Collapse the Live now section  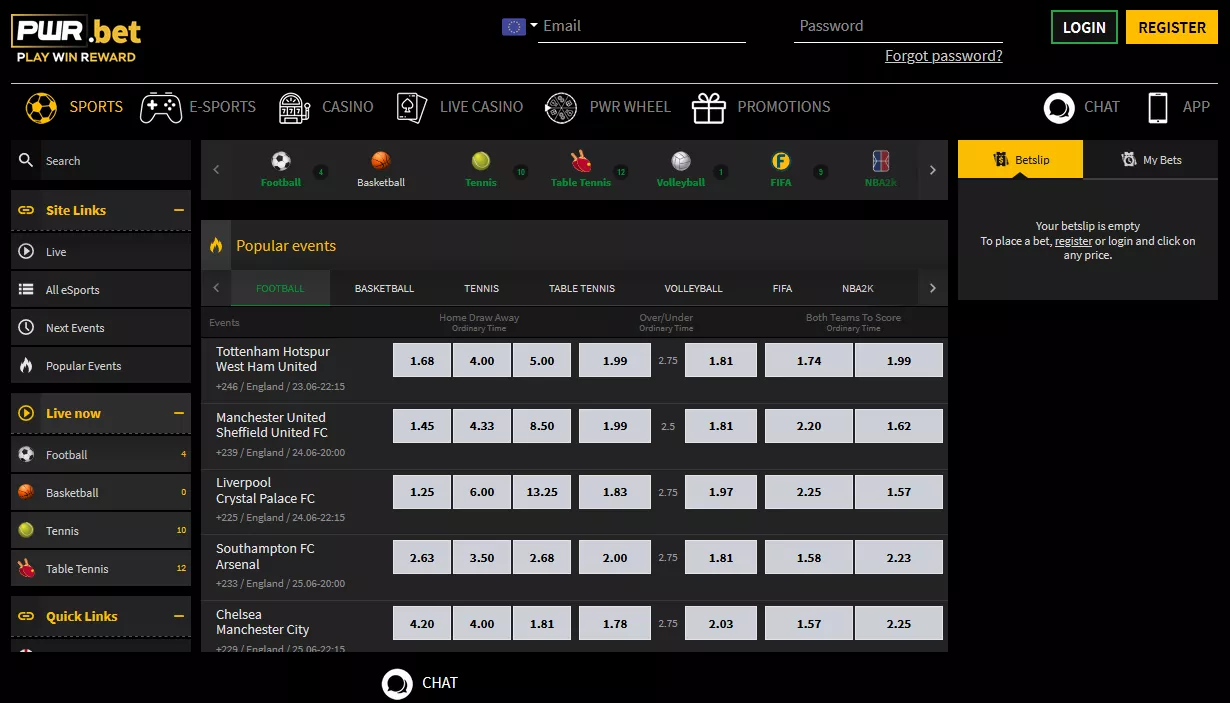(181, 413)
